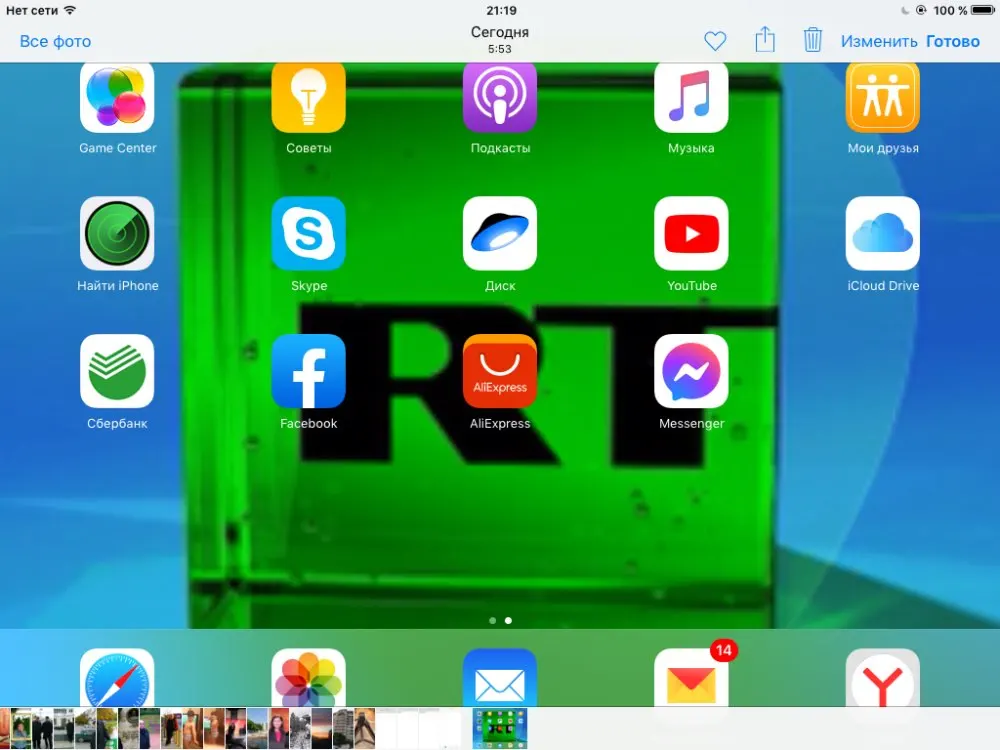Tap the Изменить button

coord(879,41)
